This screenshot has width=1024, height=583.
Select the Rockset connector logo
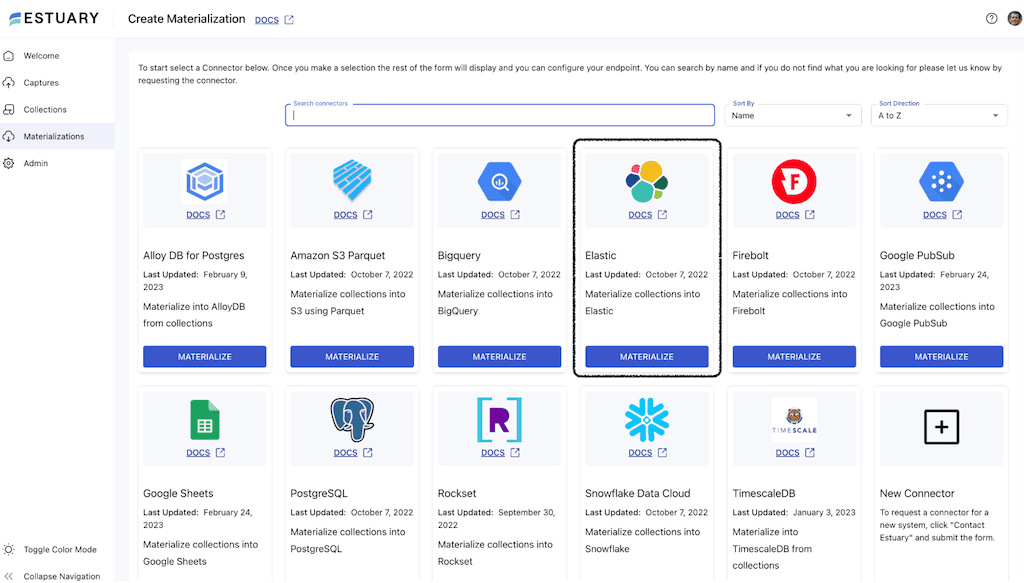click(499, 421)
